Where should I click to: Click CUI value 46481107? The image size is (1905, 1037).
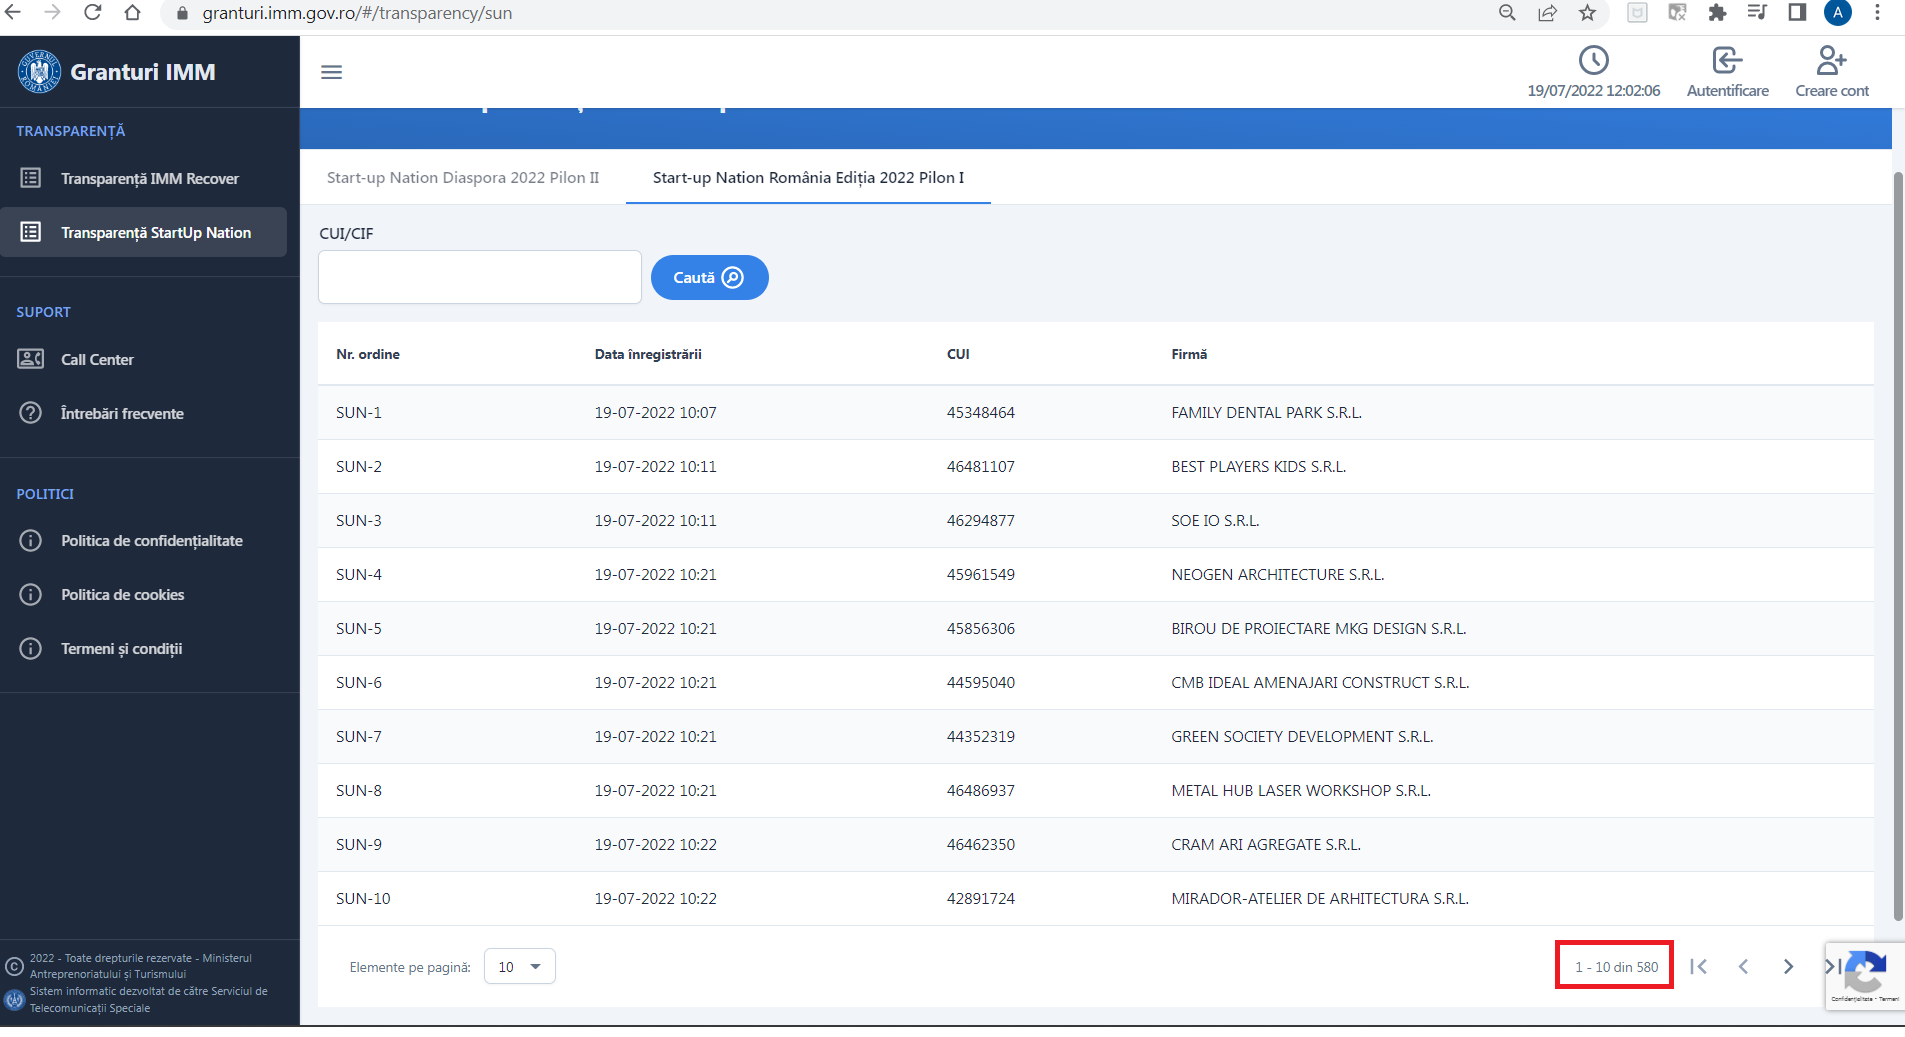pyautogui.click(x=980, y=466)
